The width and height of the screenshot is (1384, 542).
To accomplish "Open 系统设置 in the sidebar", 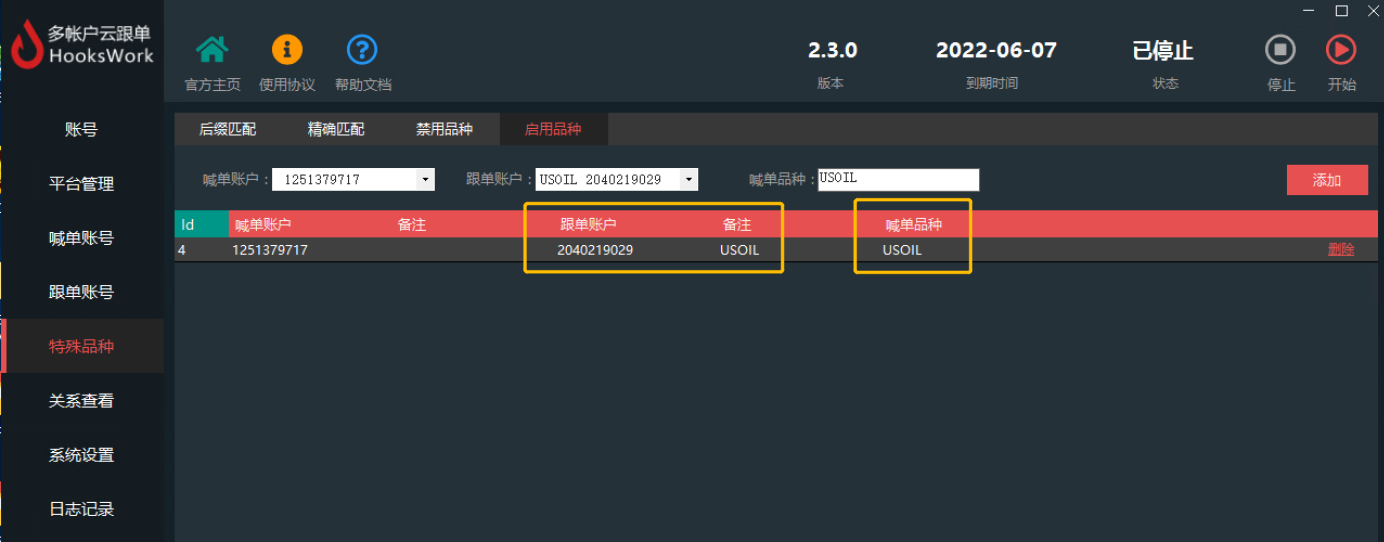I will coord(81,455).
